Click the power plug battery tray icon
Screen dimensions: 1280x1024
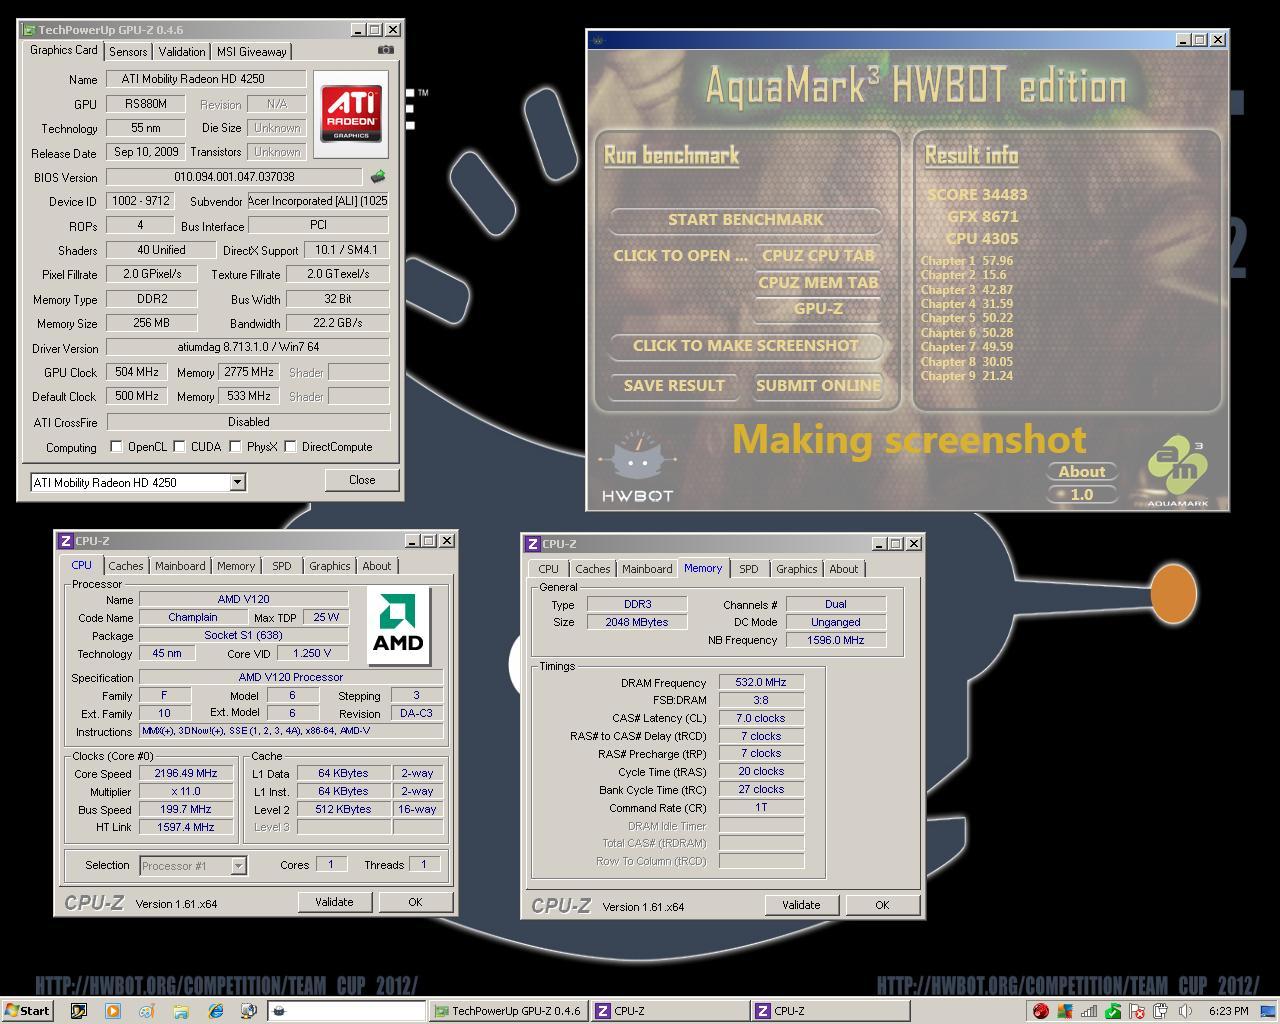[1161, 1011]
